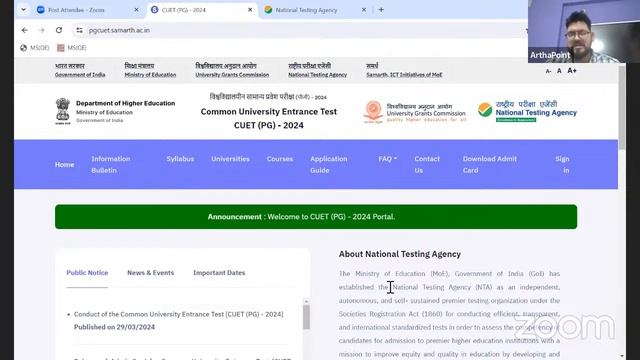This screenshot has height=360, width=640.
Task: Switch to Important Dates tab
Action: (219, 273)
